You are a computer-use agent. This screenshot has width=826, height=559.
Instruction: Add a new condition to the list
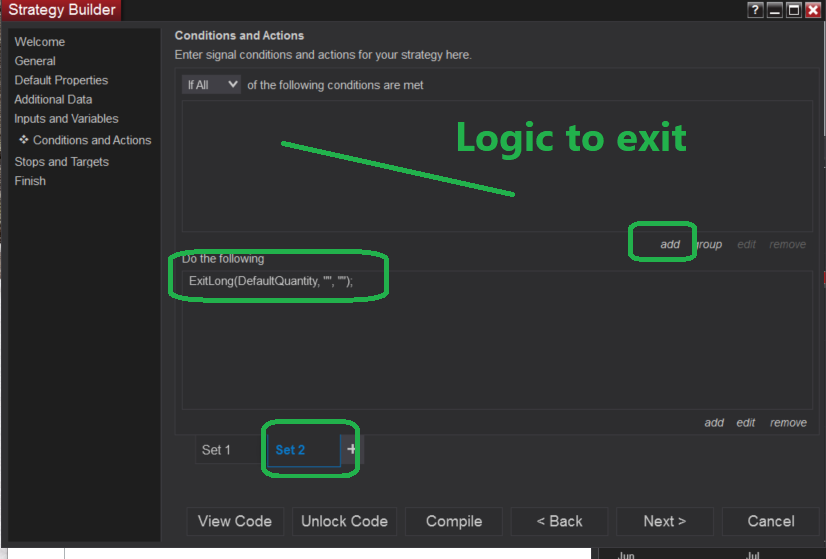tap(670, 244)
